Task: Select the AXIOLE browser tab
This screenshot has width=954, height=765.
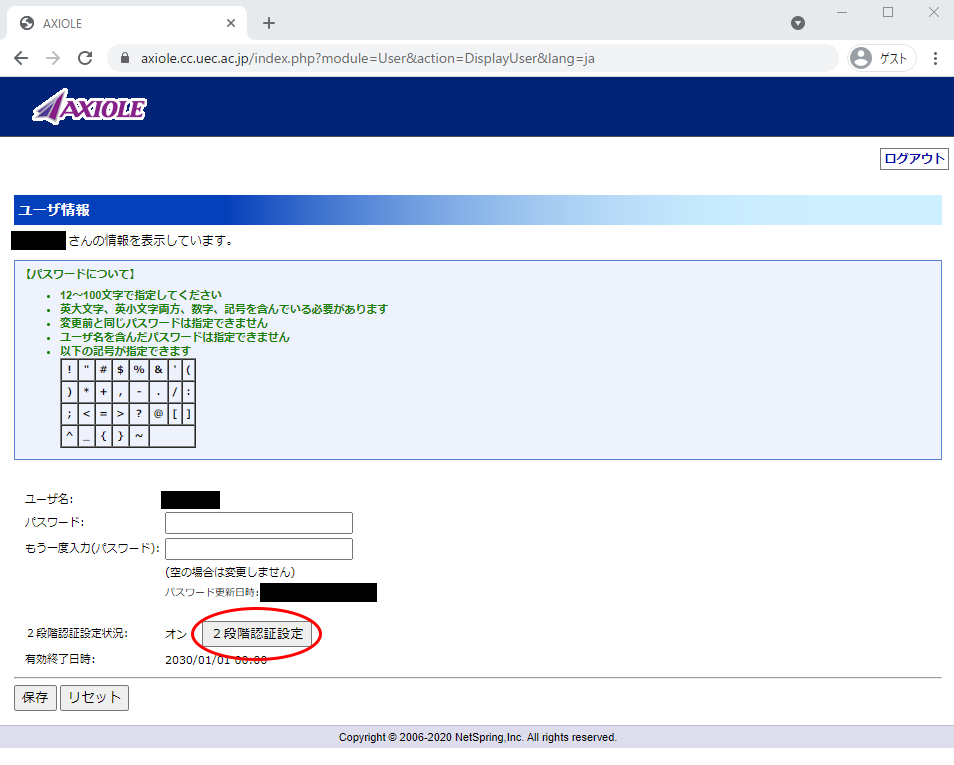Action: click(x=120, y=23)
